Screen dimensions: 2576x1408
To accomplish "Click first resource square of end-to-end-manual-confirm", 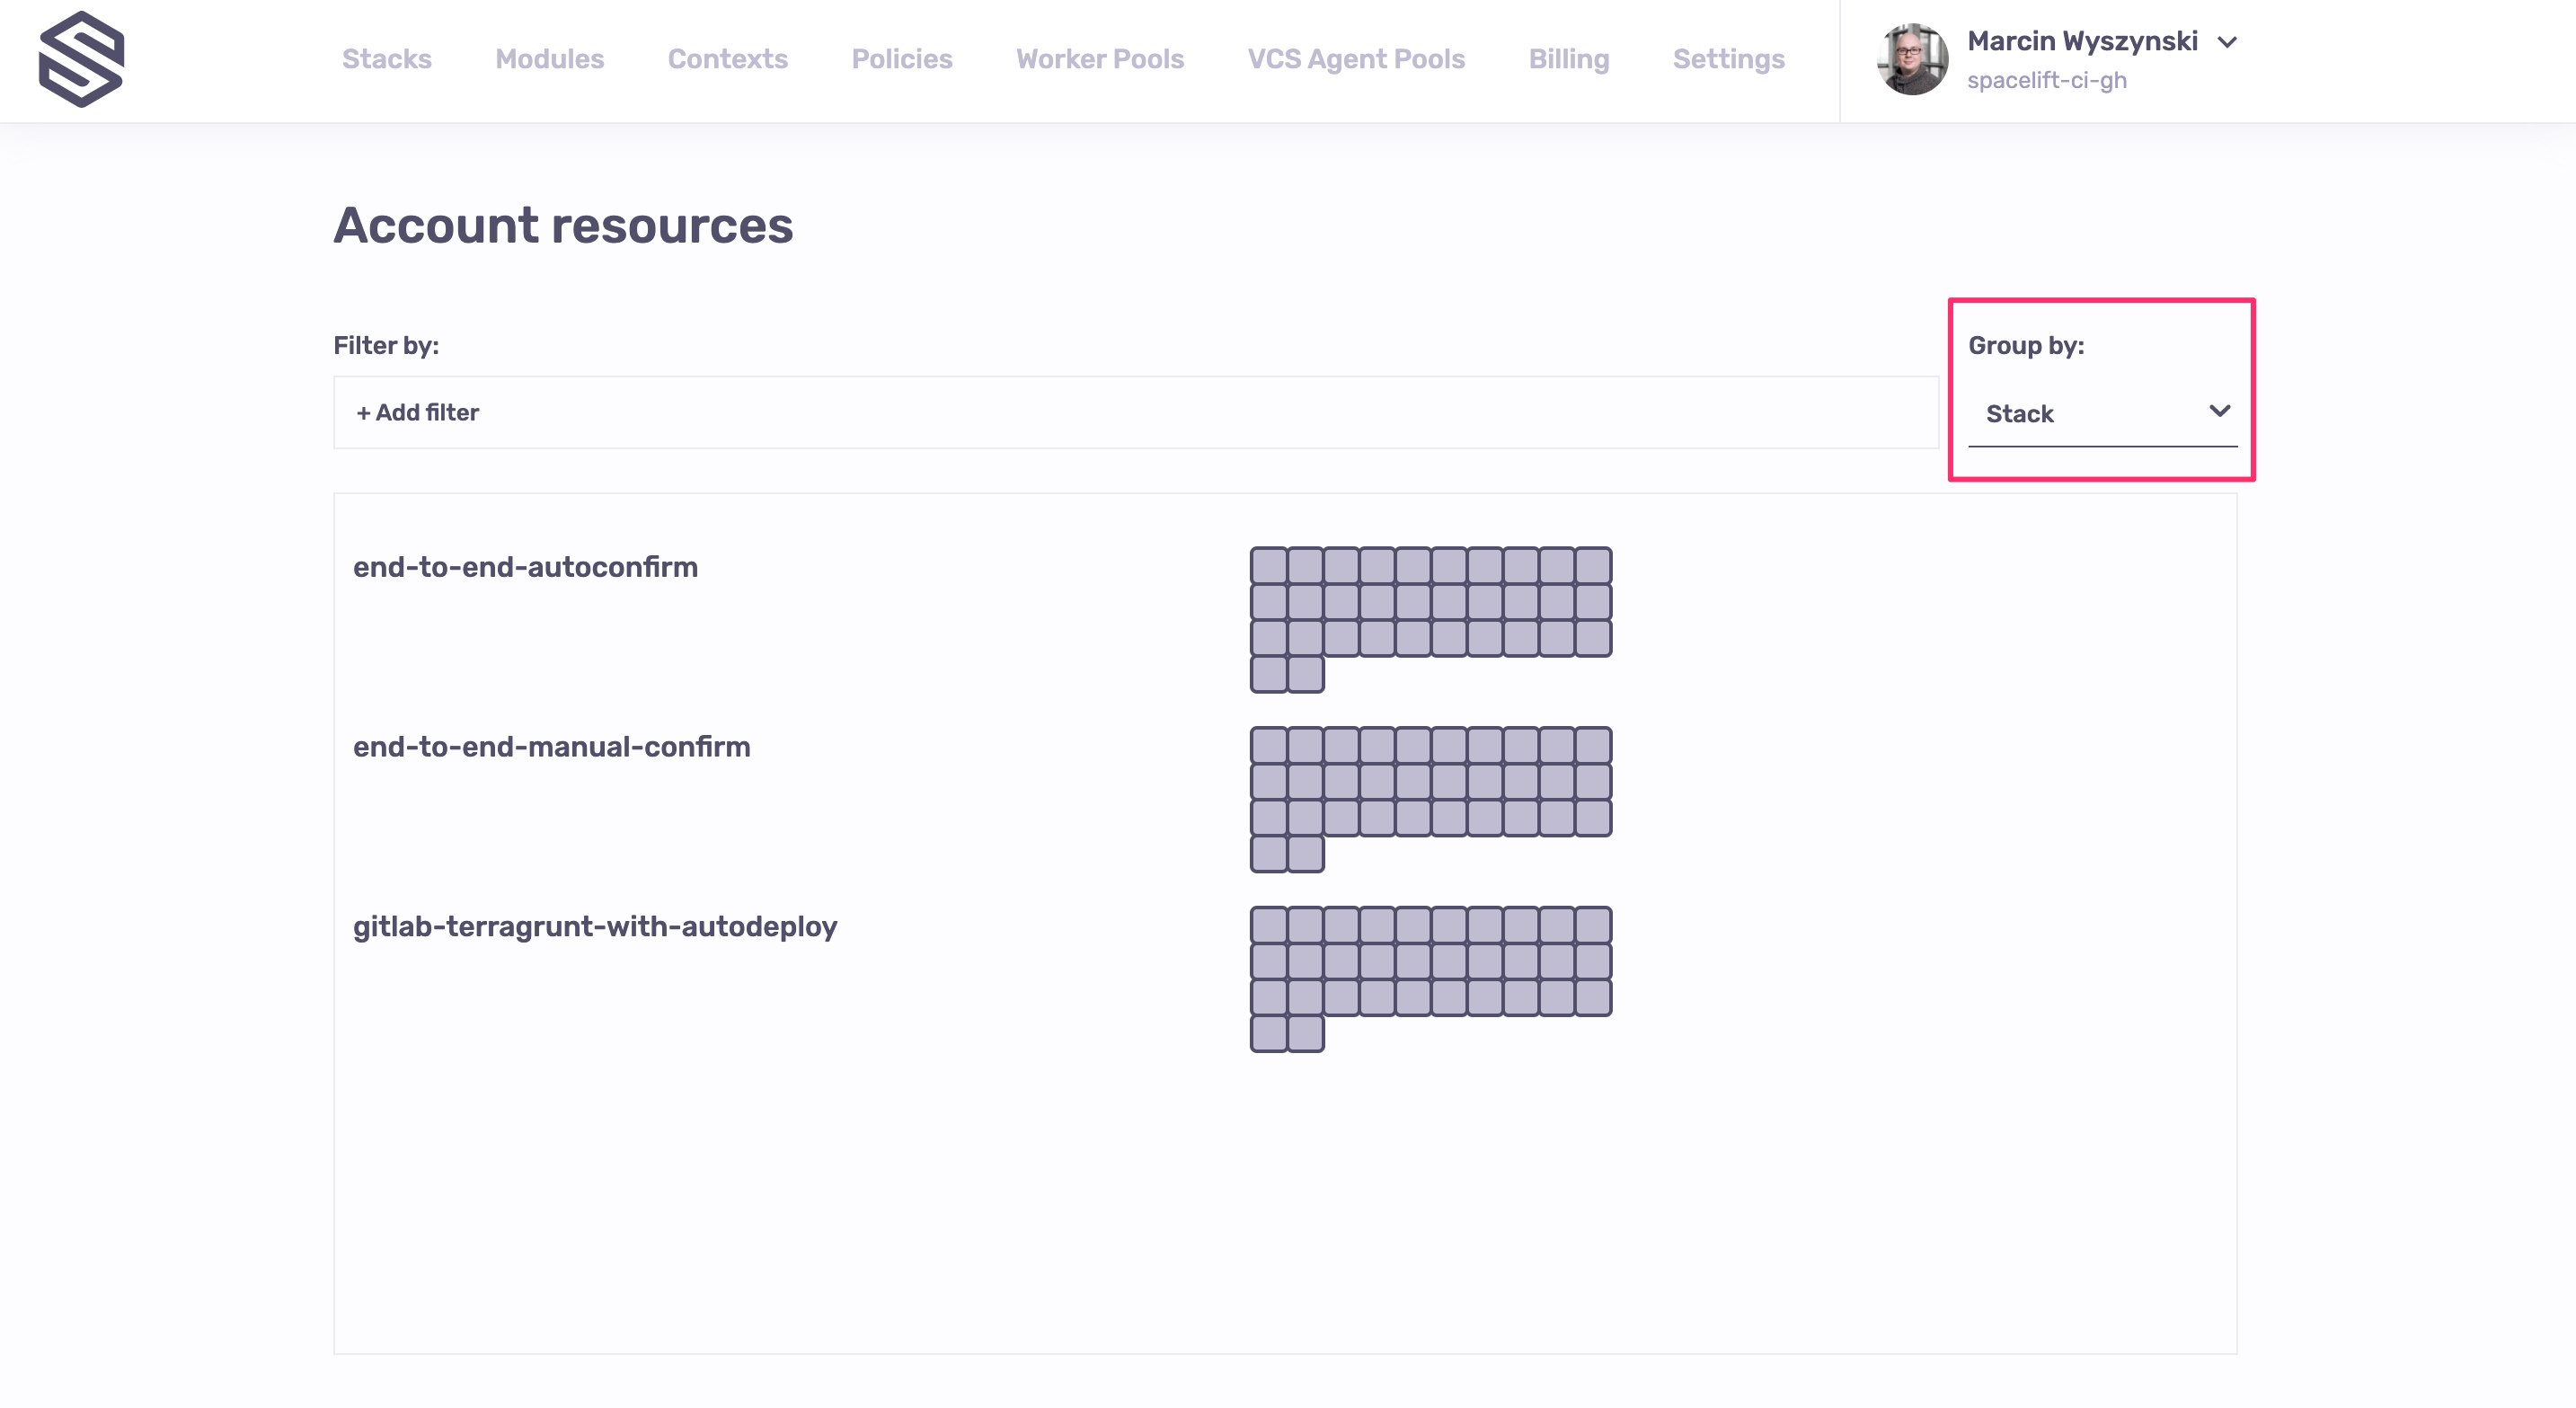I will (x=1268, y=746).
